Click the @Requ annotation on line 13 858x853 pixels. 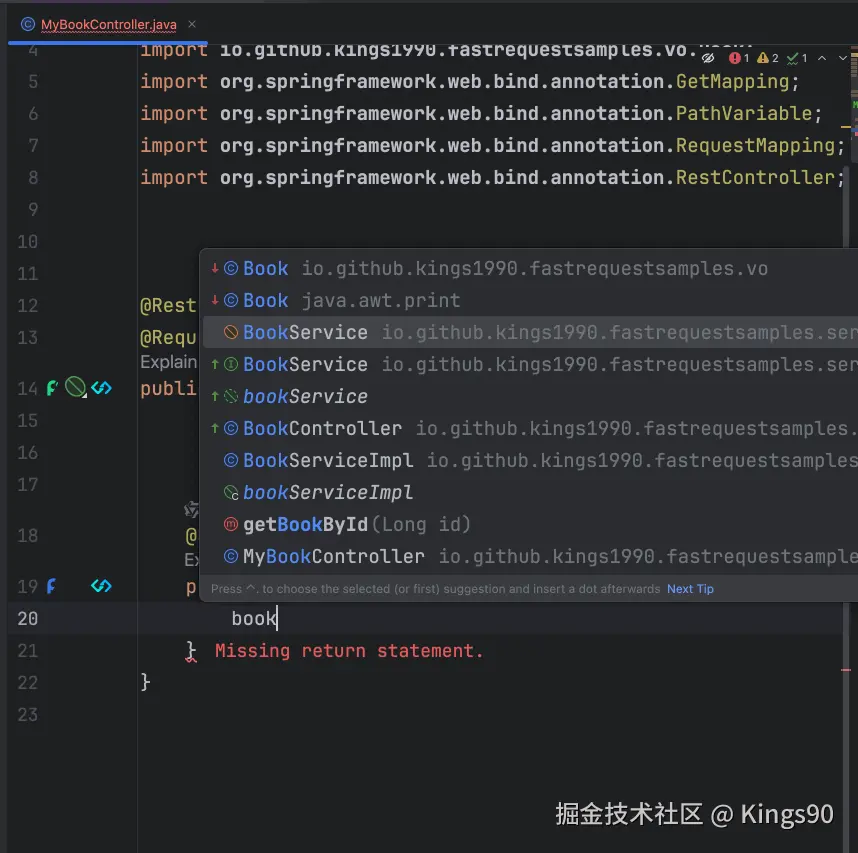click(x=168, y=338)
